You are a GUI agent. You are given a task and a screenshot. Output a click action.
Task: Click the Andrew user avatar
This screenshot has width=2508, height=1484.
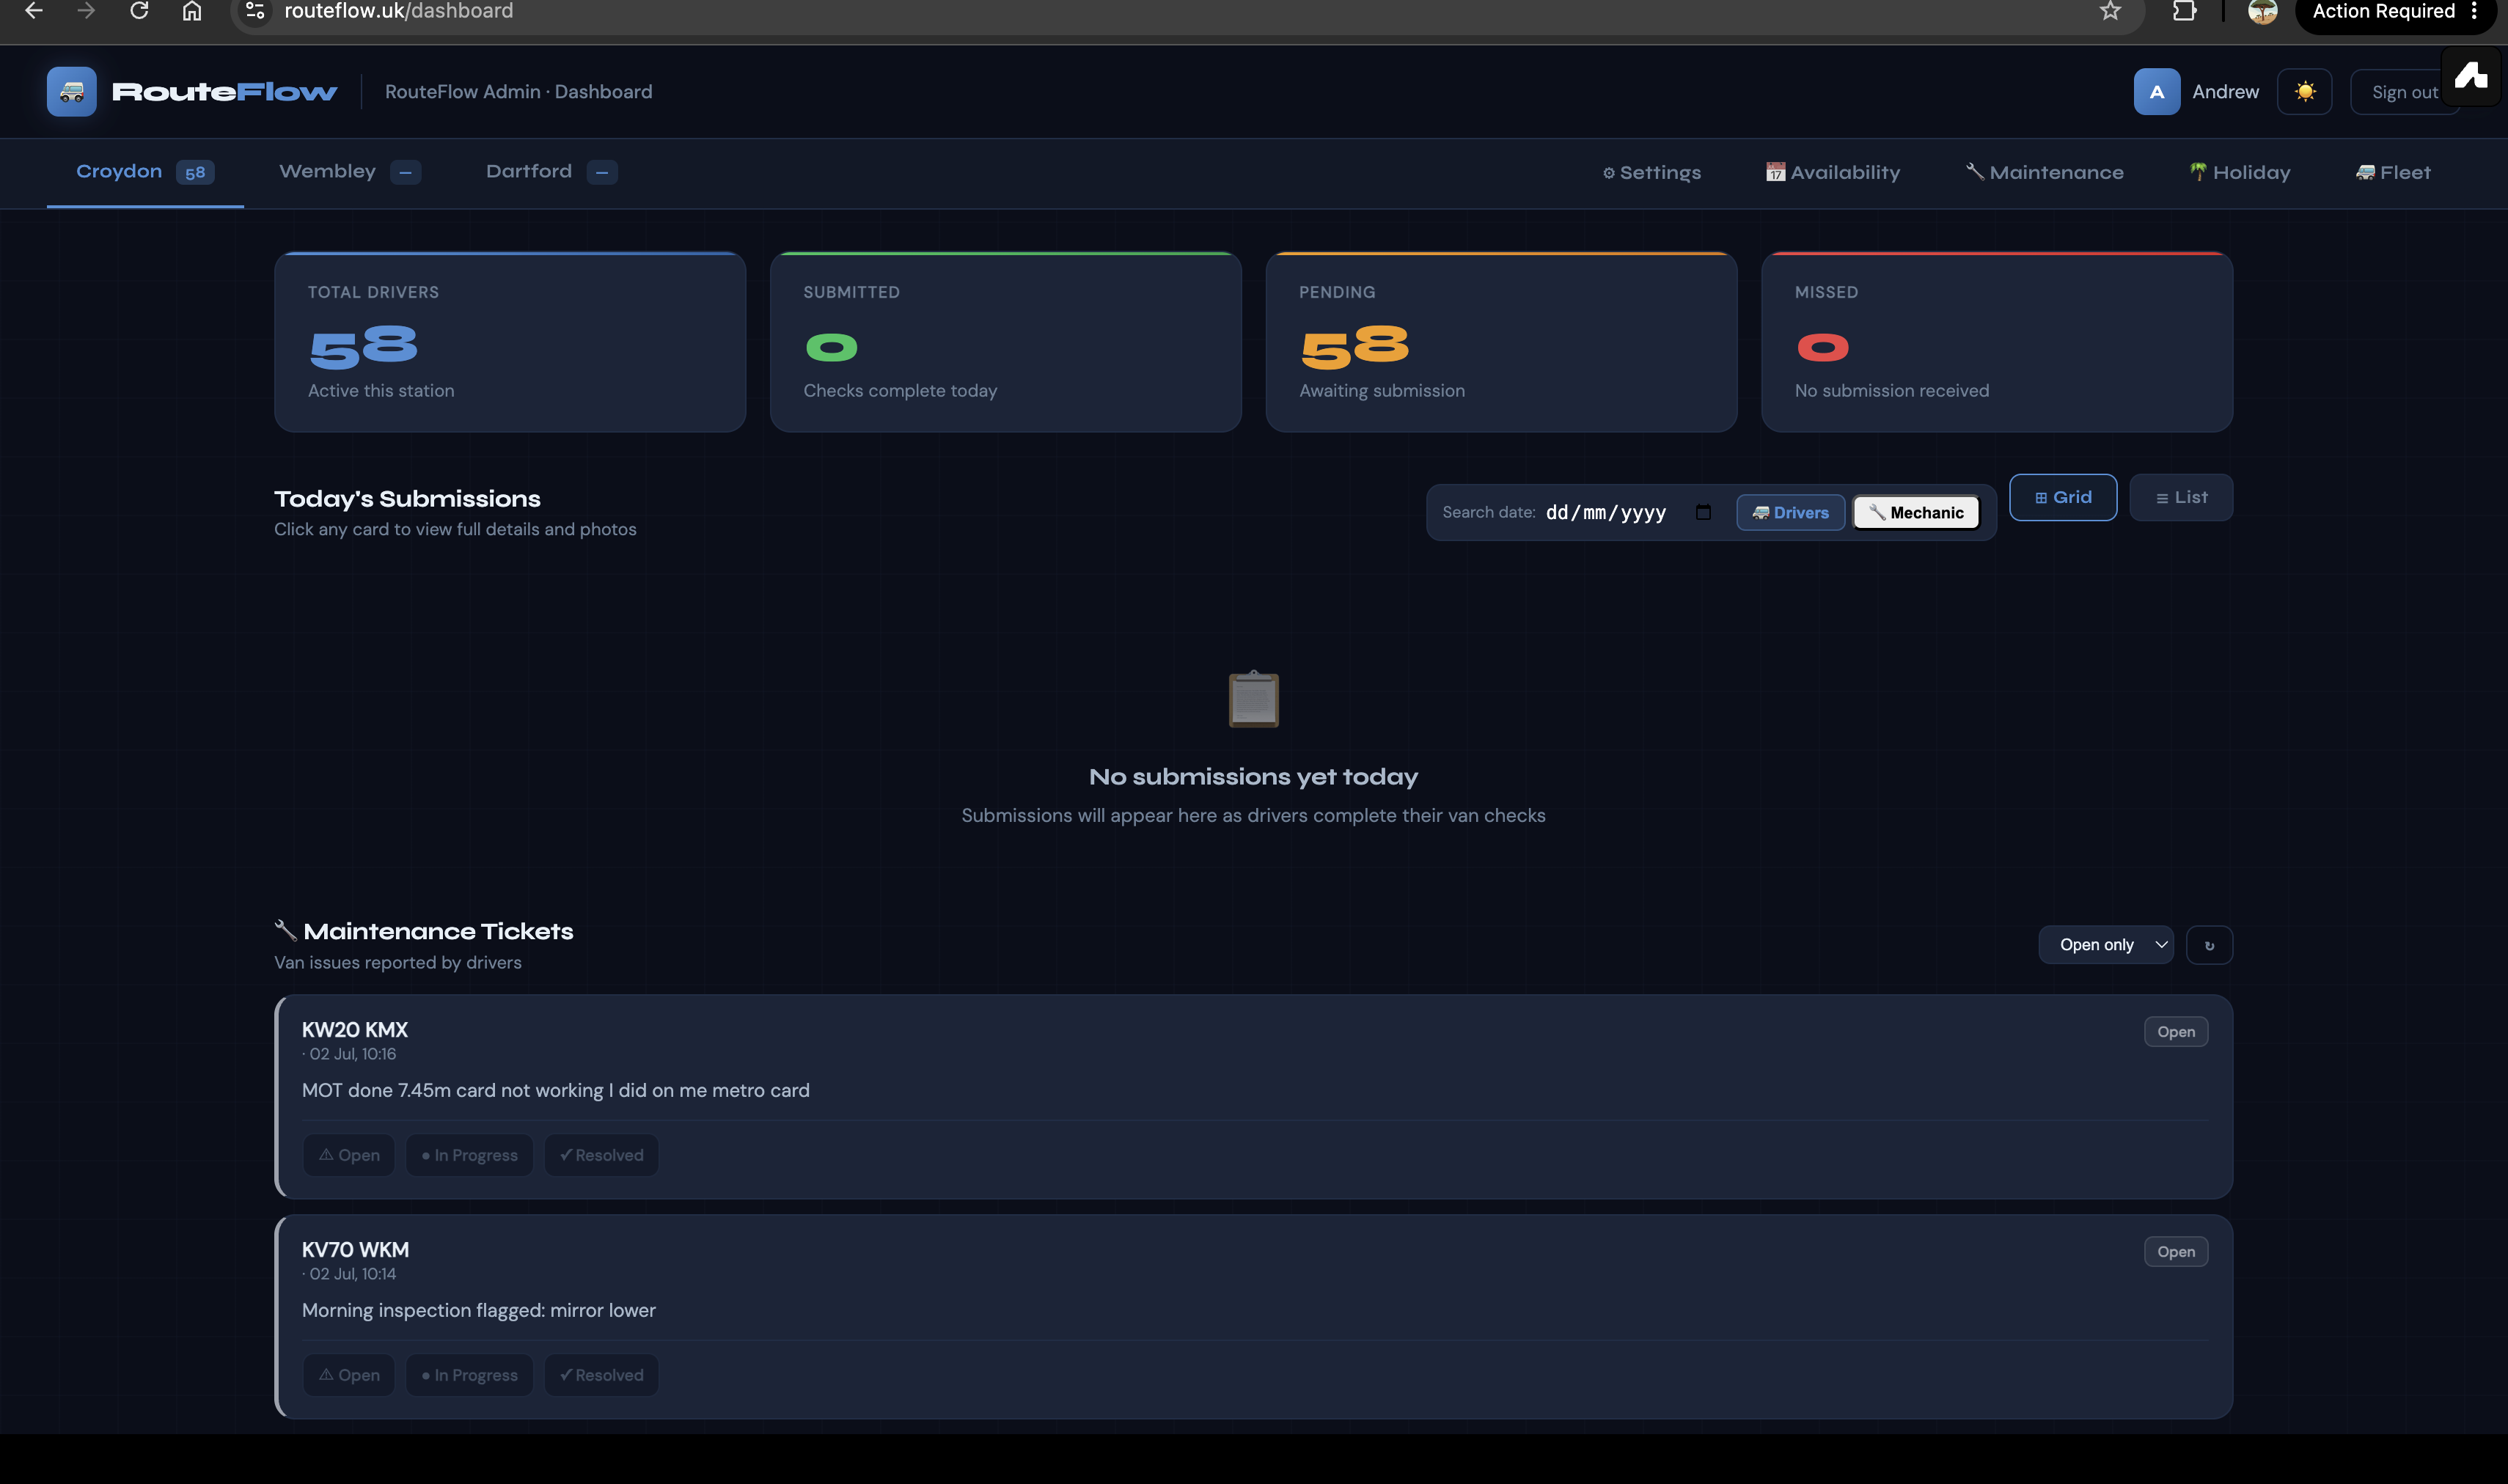pyautogui.click(x=2156, y=92)
